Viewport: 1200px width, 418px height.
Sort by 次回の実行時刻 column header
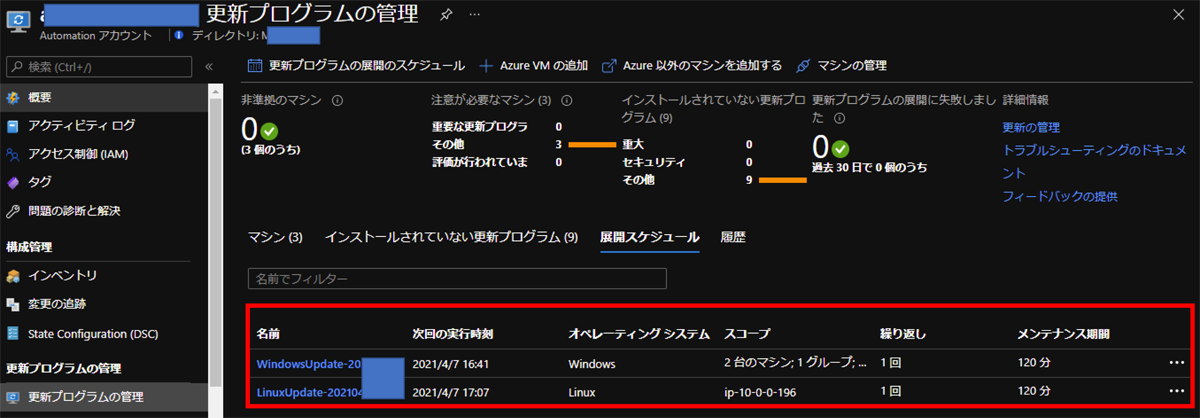[x=454, y=333]
